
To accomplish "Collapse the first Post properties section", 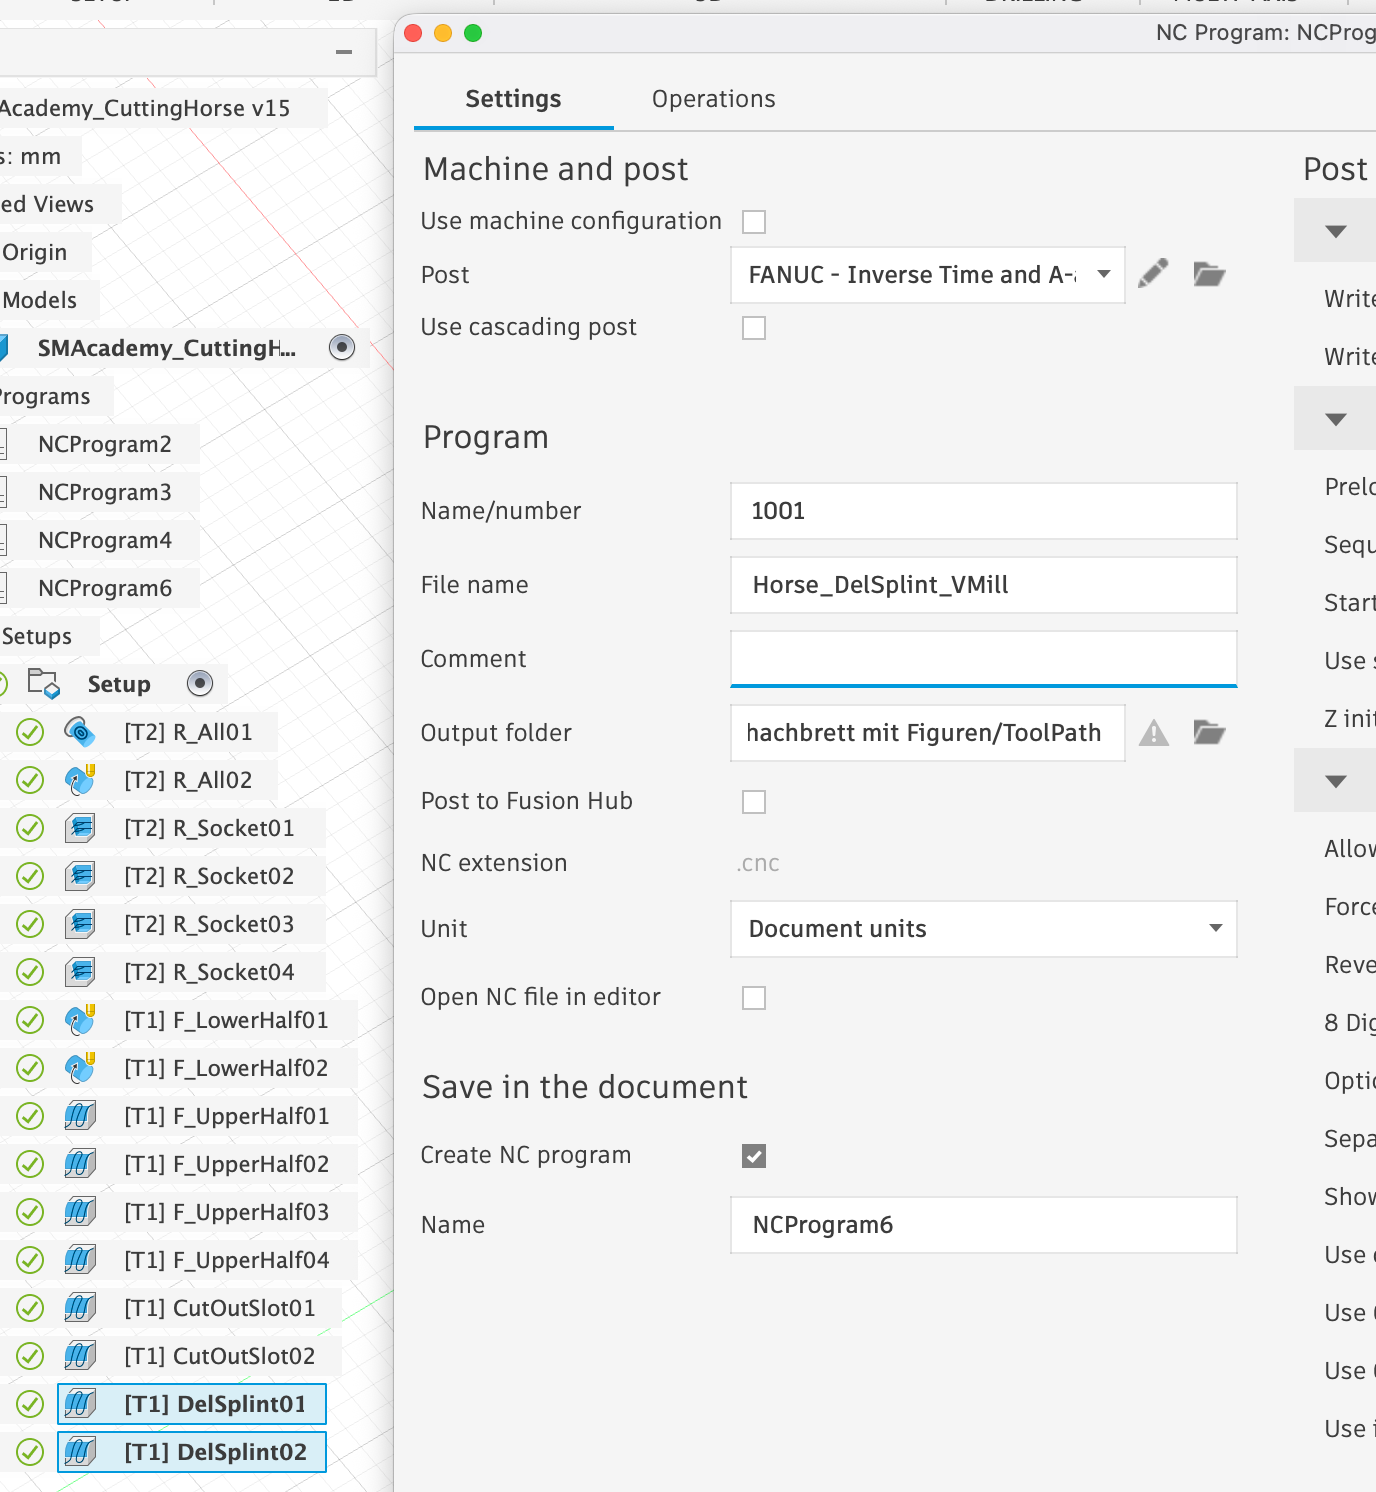I will click(x=1335, y=231).
